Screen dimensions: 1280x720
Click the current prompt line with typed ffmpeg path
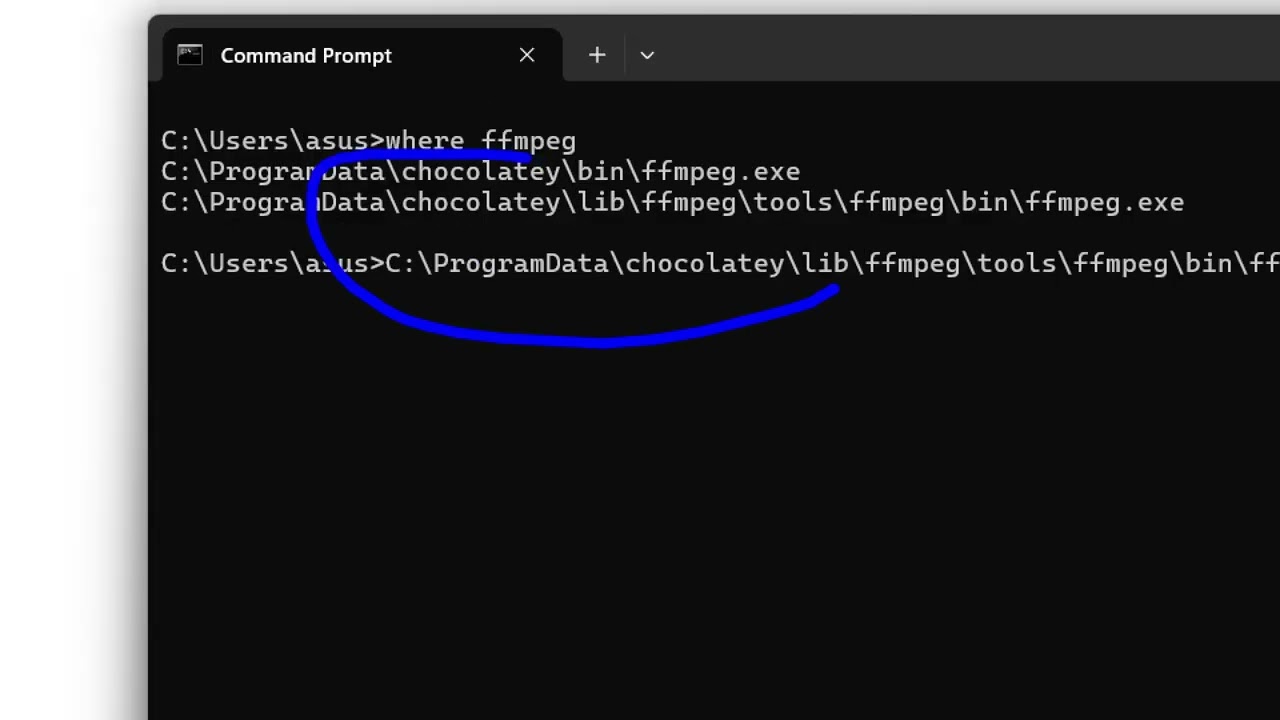(x=720, y=264)
